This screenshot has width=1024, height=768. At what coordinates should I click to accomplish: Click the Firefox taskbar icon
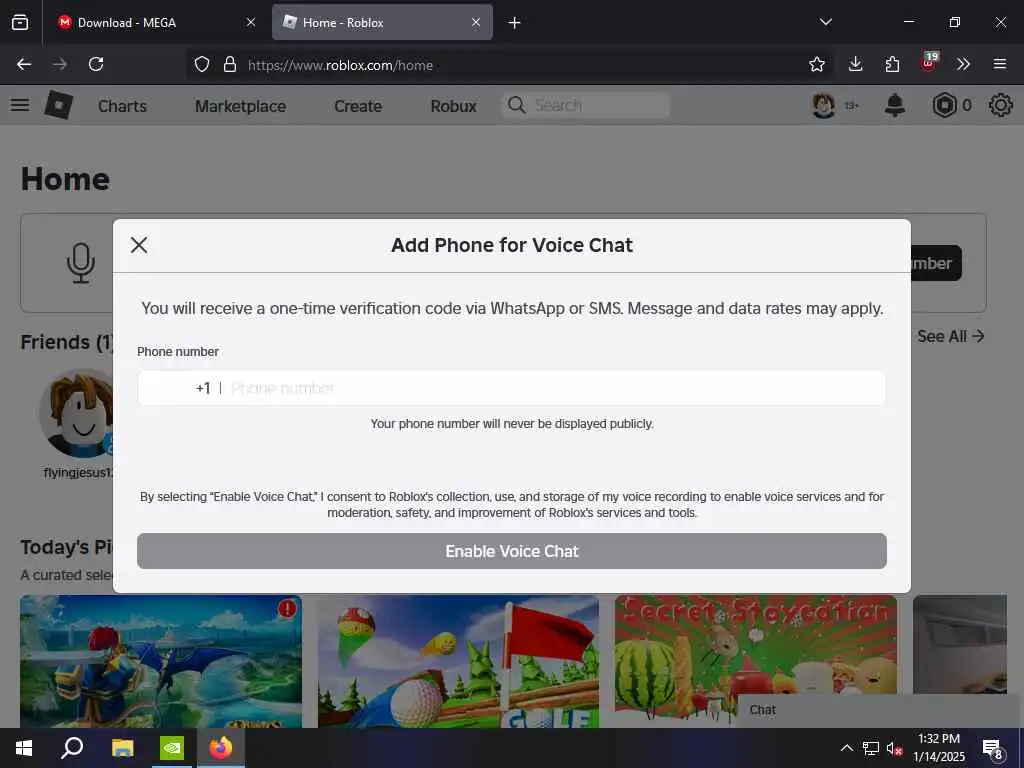tap(221, 748)
